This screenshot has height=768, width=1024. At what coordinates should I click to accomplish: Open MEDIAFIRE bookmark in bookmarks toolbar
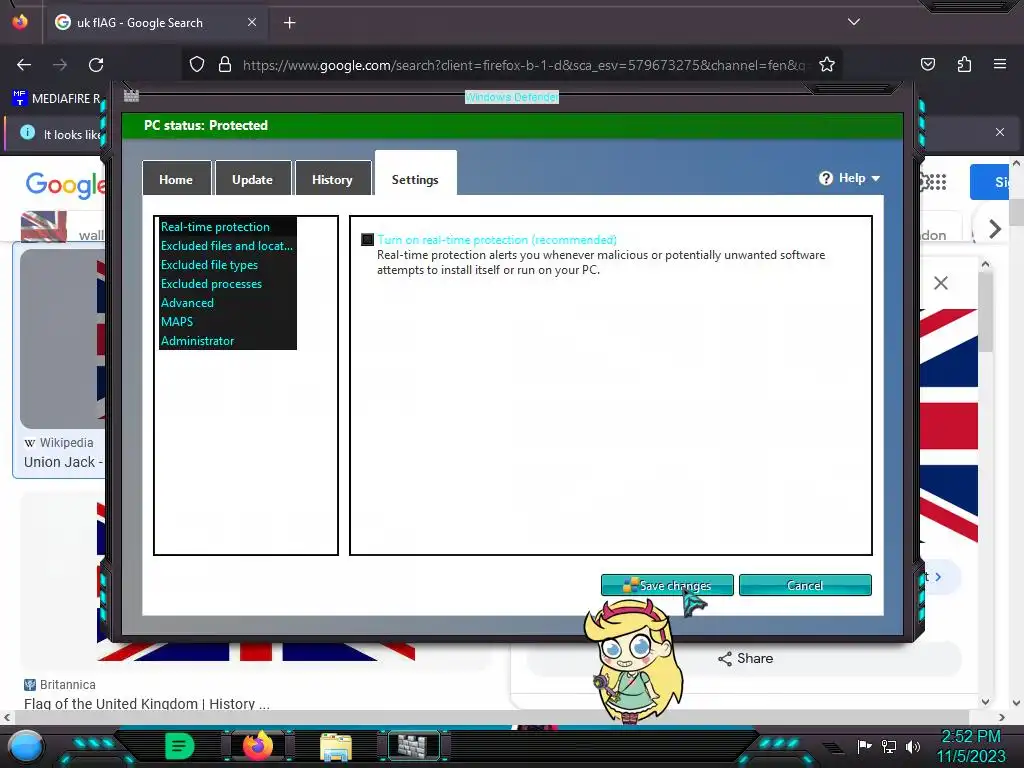tap(56, 99)
